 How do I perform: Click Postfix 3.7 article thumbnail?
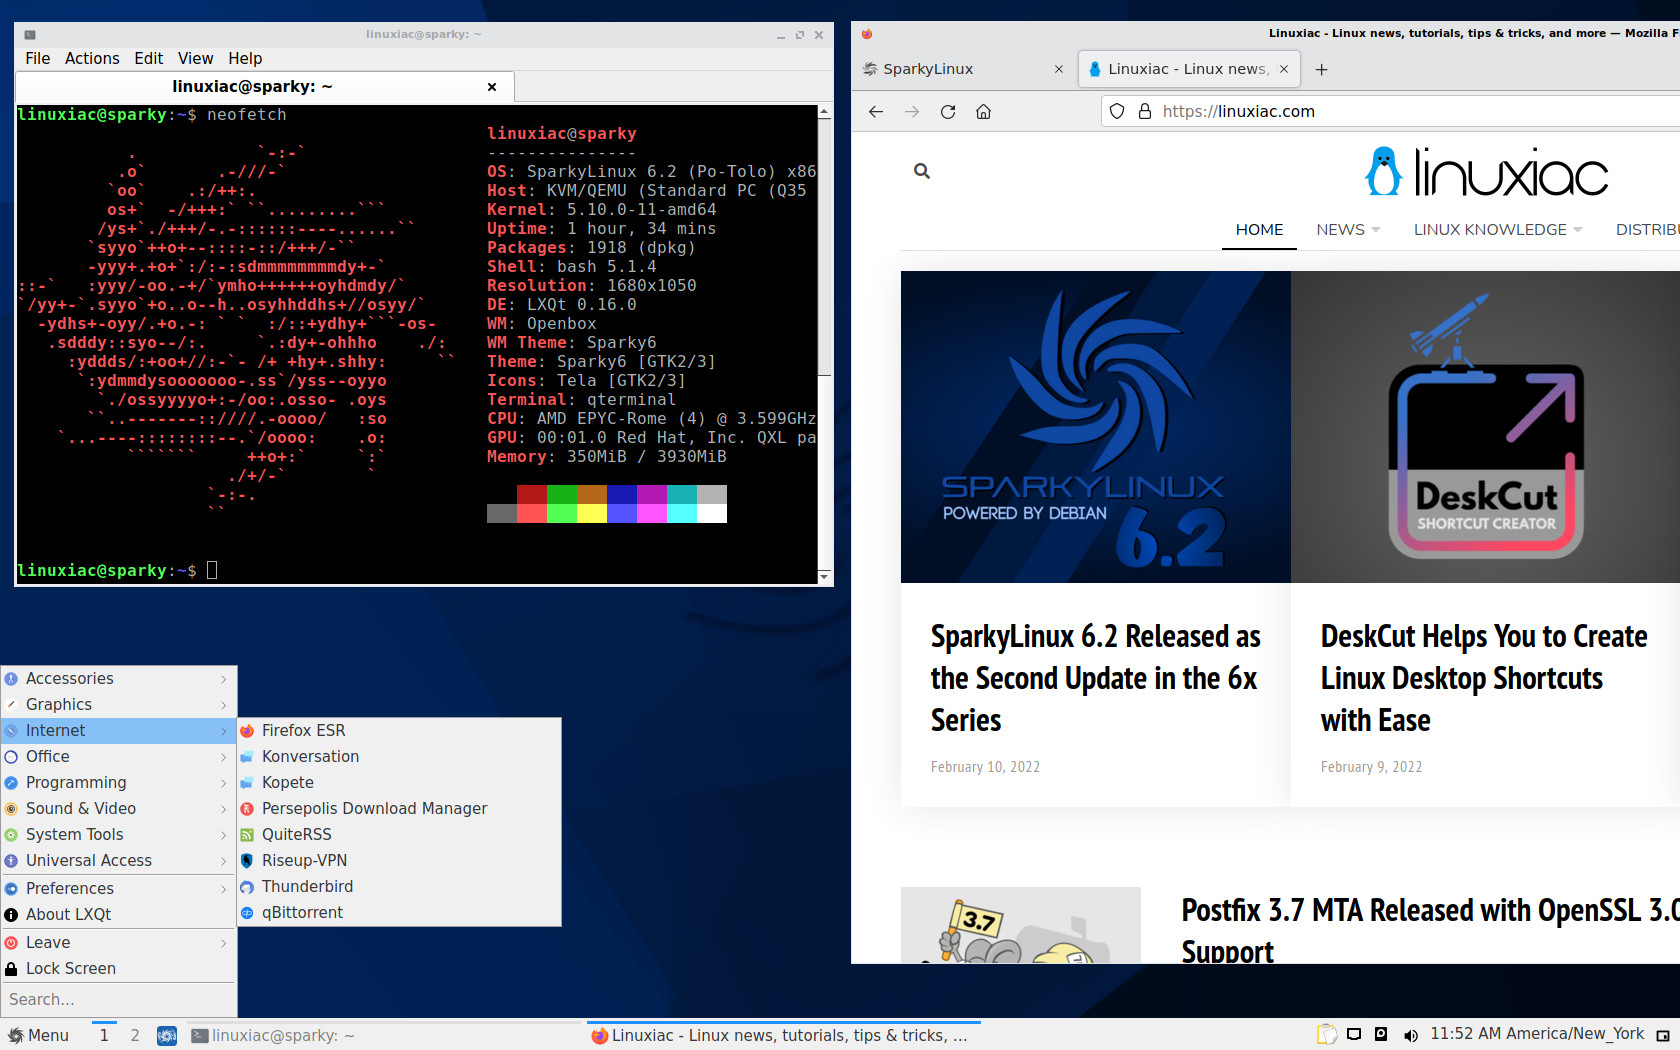tap(1021, 926)
